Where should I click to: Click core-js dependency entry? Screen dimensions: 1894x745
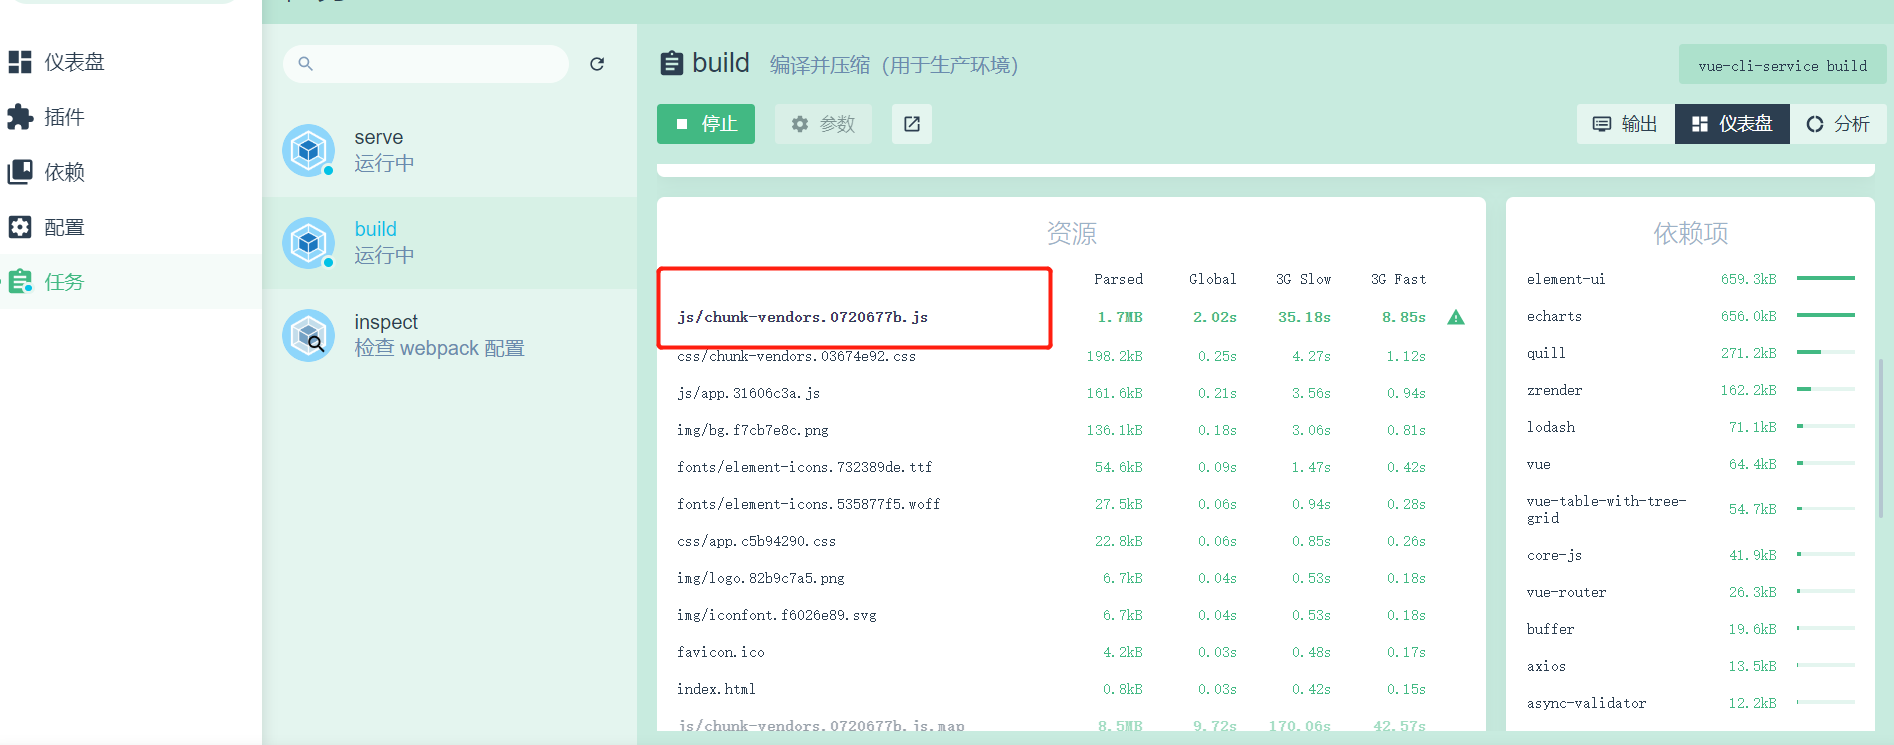coord(1690,555)
